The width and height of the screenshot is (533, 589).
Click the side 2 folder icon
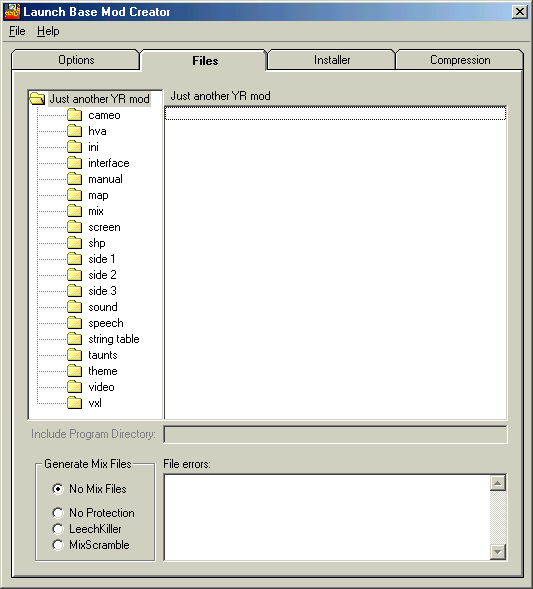pyautogui.click(x=75, y=275)
